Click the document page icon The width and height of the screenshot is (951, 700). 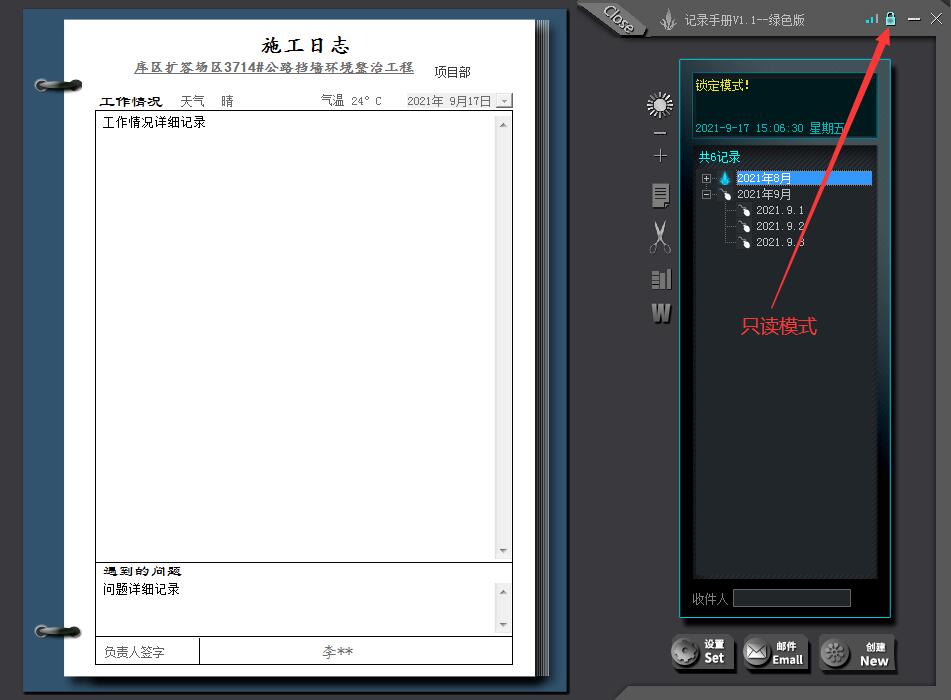point(660,196)
